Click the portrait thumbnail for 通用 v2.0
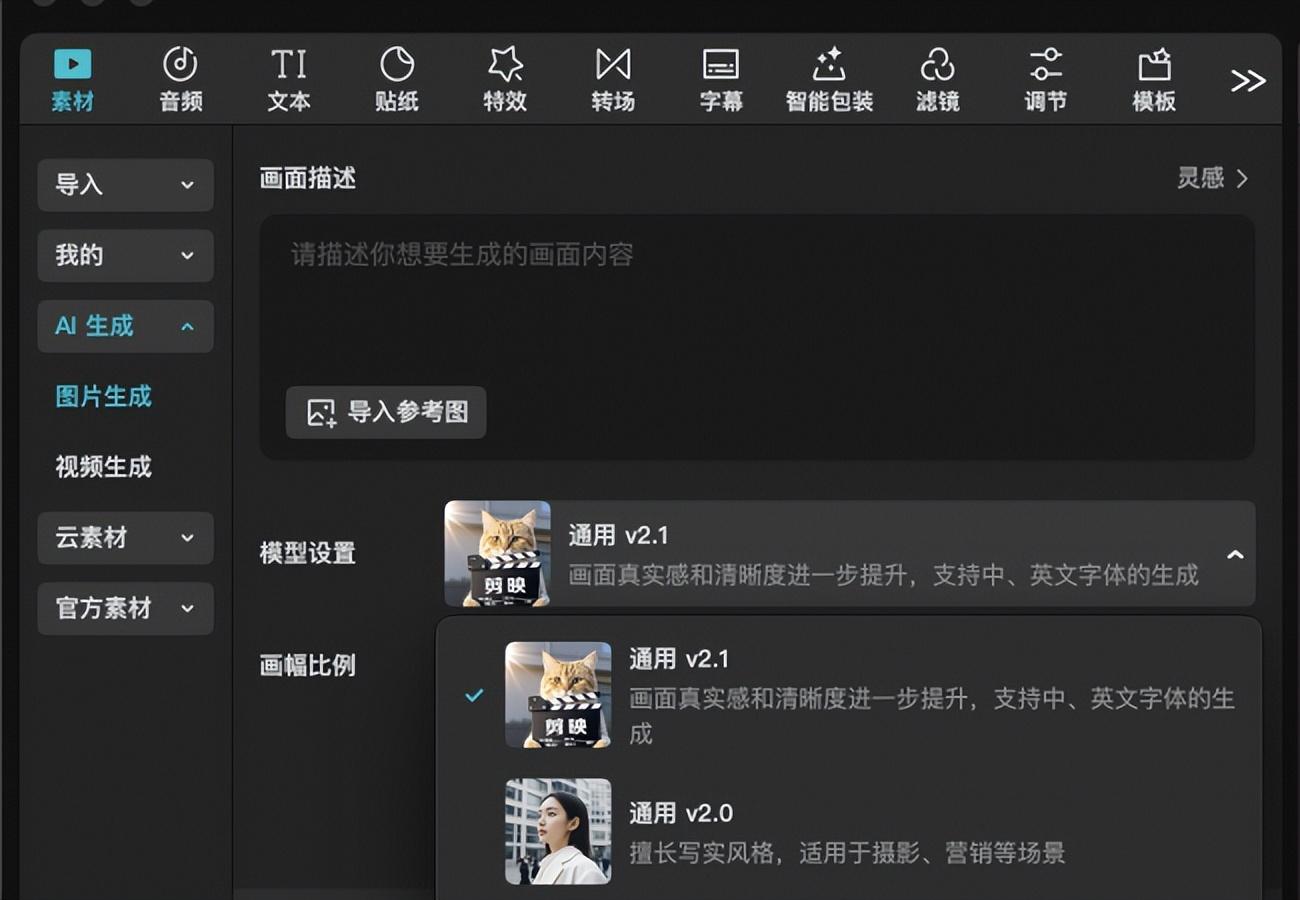The width and height of the screenshot is (1300, 900). [558, 832]
